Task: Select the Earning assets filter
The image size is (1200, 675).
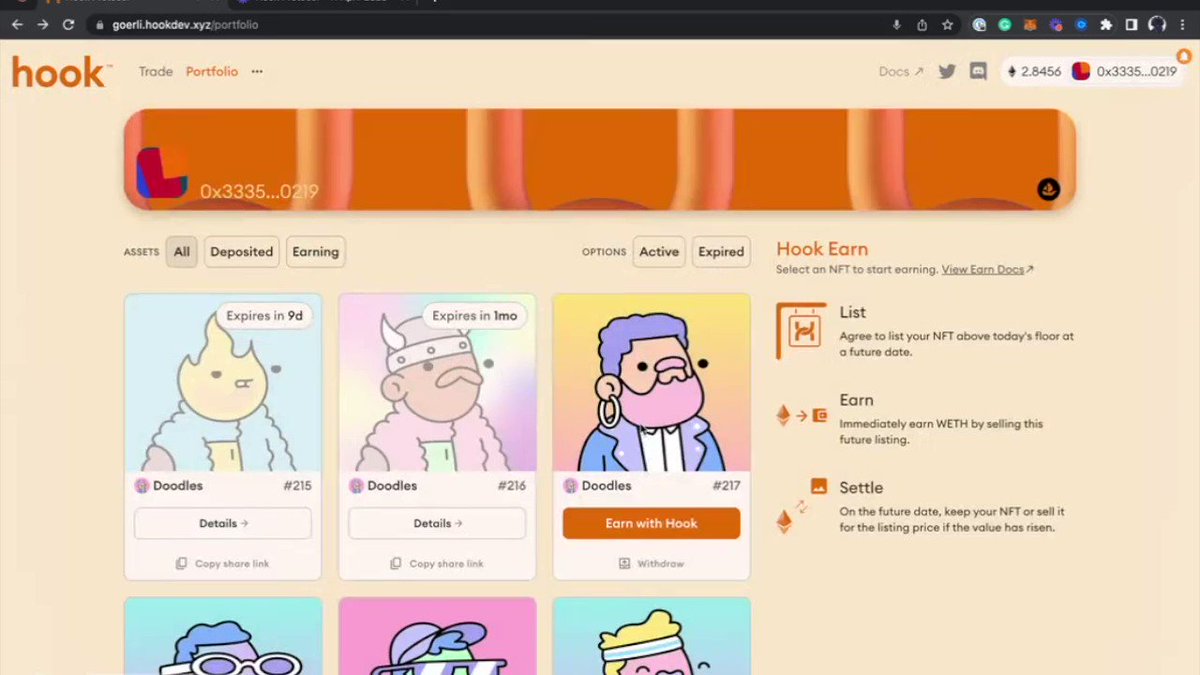Action: (316, 252)
